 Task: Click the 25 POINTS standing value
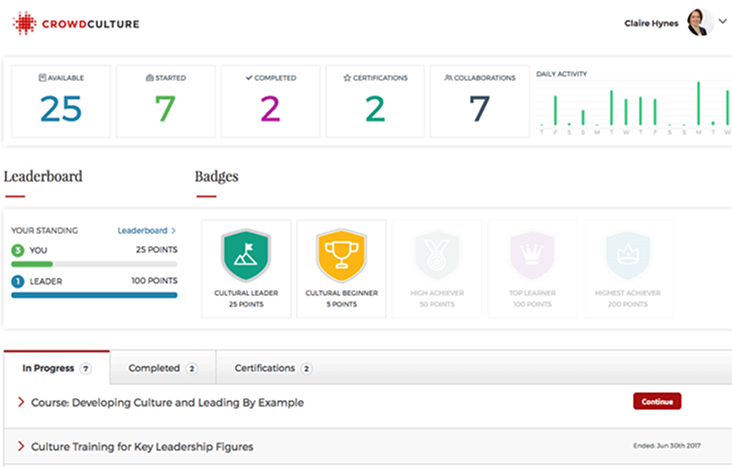pyautogui.click(x=156, y=250)
